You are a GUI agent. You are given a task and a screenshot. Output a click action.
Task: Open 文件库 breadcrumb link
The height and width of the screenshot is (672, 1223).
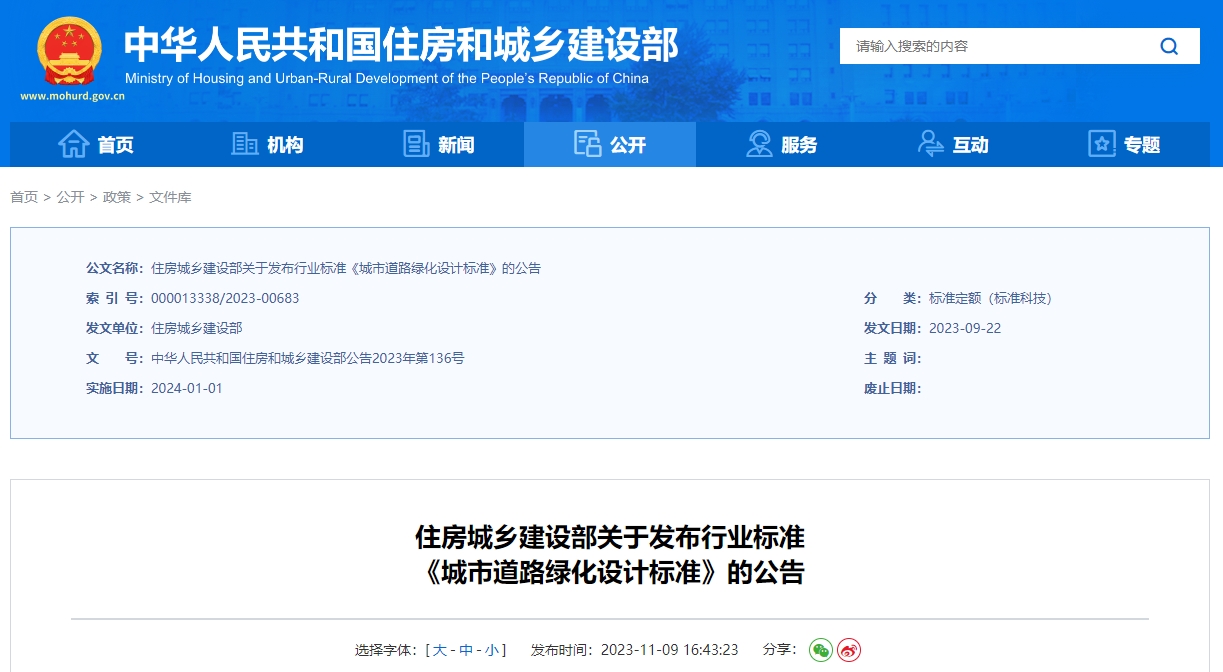coord(170,197)
